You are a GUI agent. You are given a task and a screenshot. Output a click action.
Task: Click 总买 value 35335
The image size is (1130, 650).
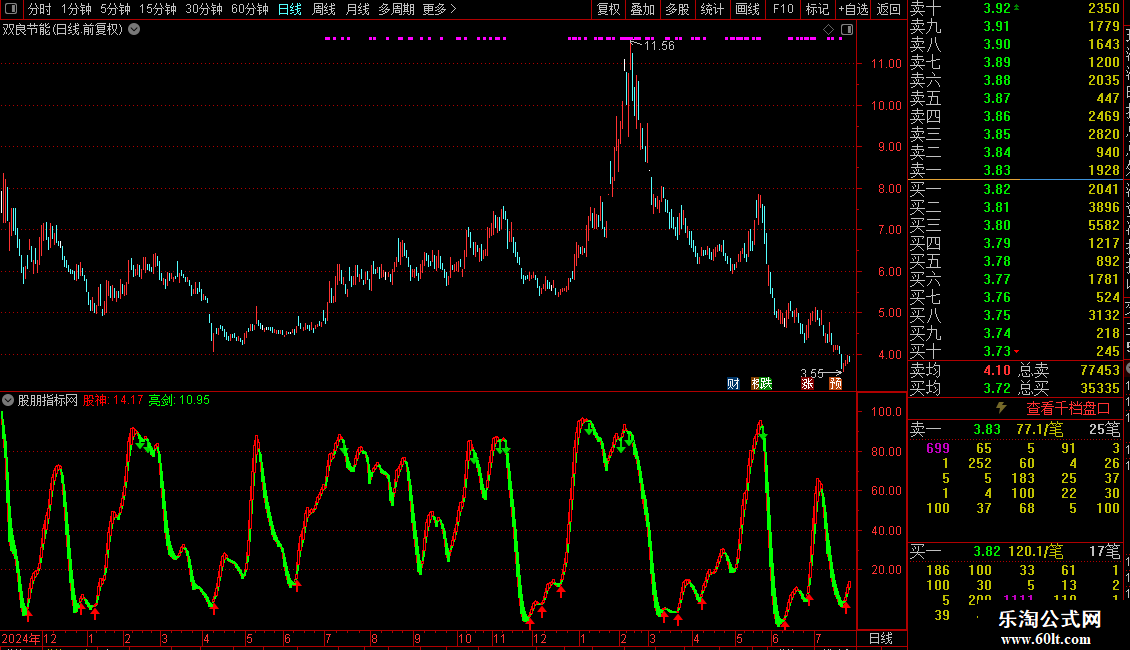tap(1100, 388)
